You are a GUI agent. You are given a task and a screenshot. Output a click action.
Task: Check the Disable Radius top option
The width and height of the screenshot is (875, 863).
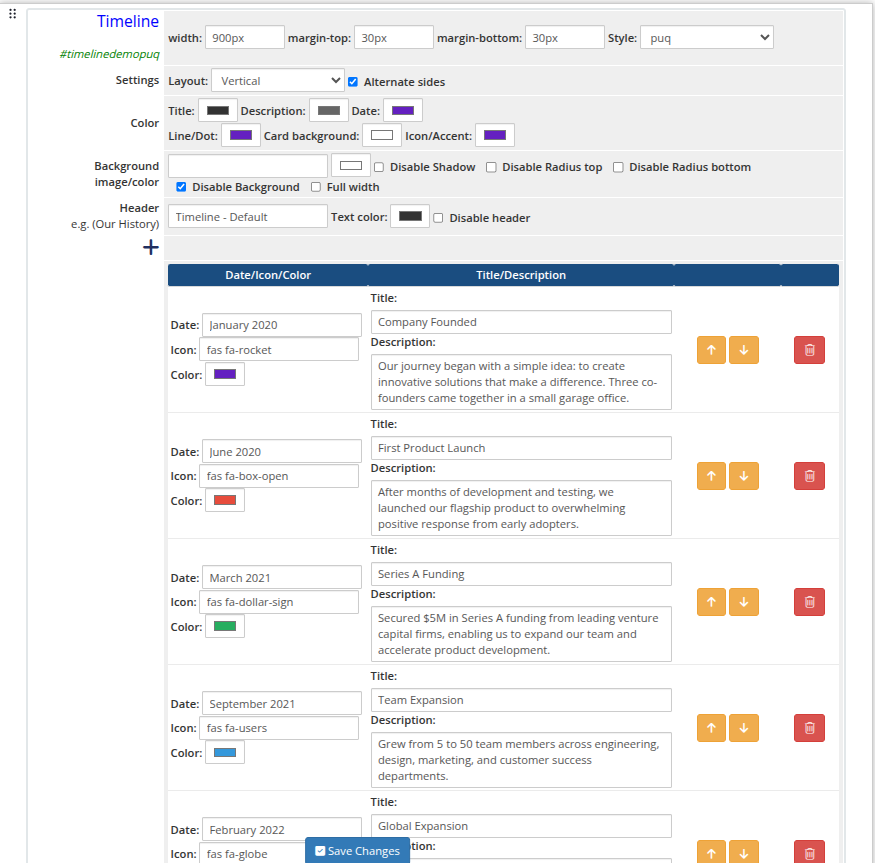click(490, 166)
